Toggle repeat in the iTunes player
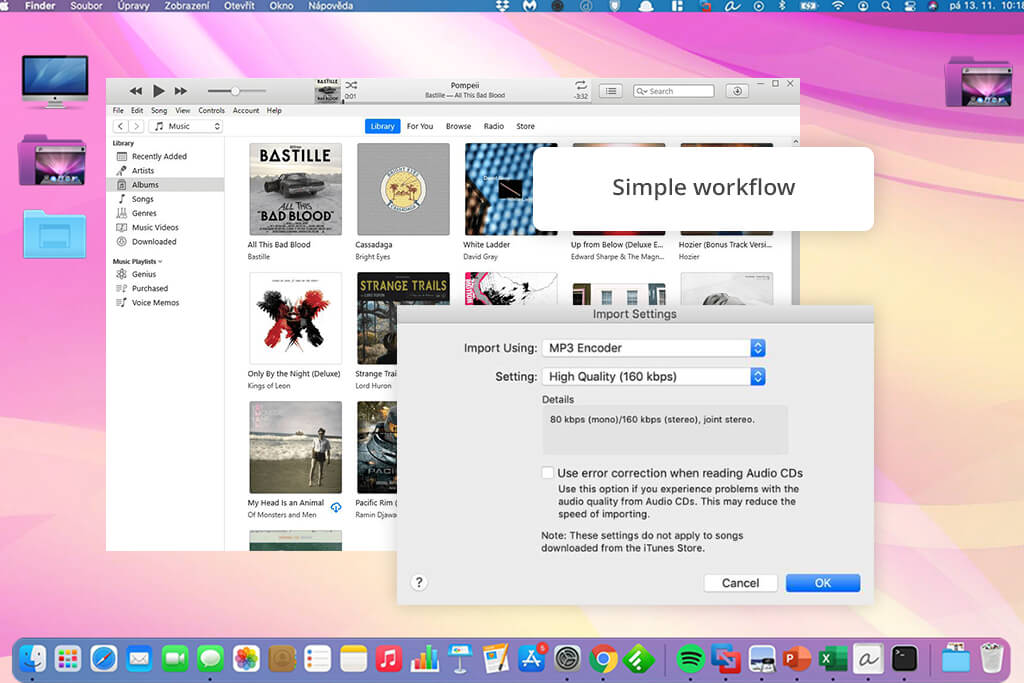This screenshot has height=683, width=1024. point(581,85)
